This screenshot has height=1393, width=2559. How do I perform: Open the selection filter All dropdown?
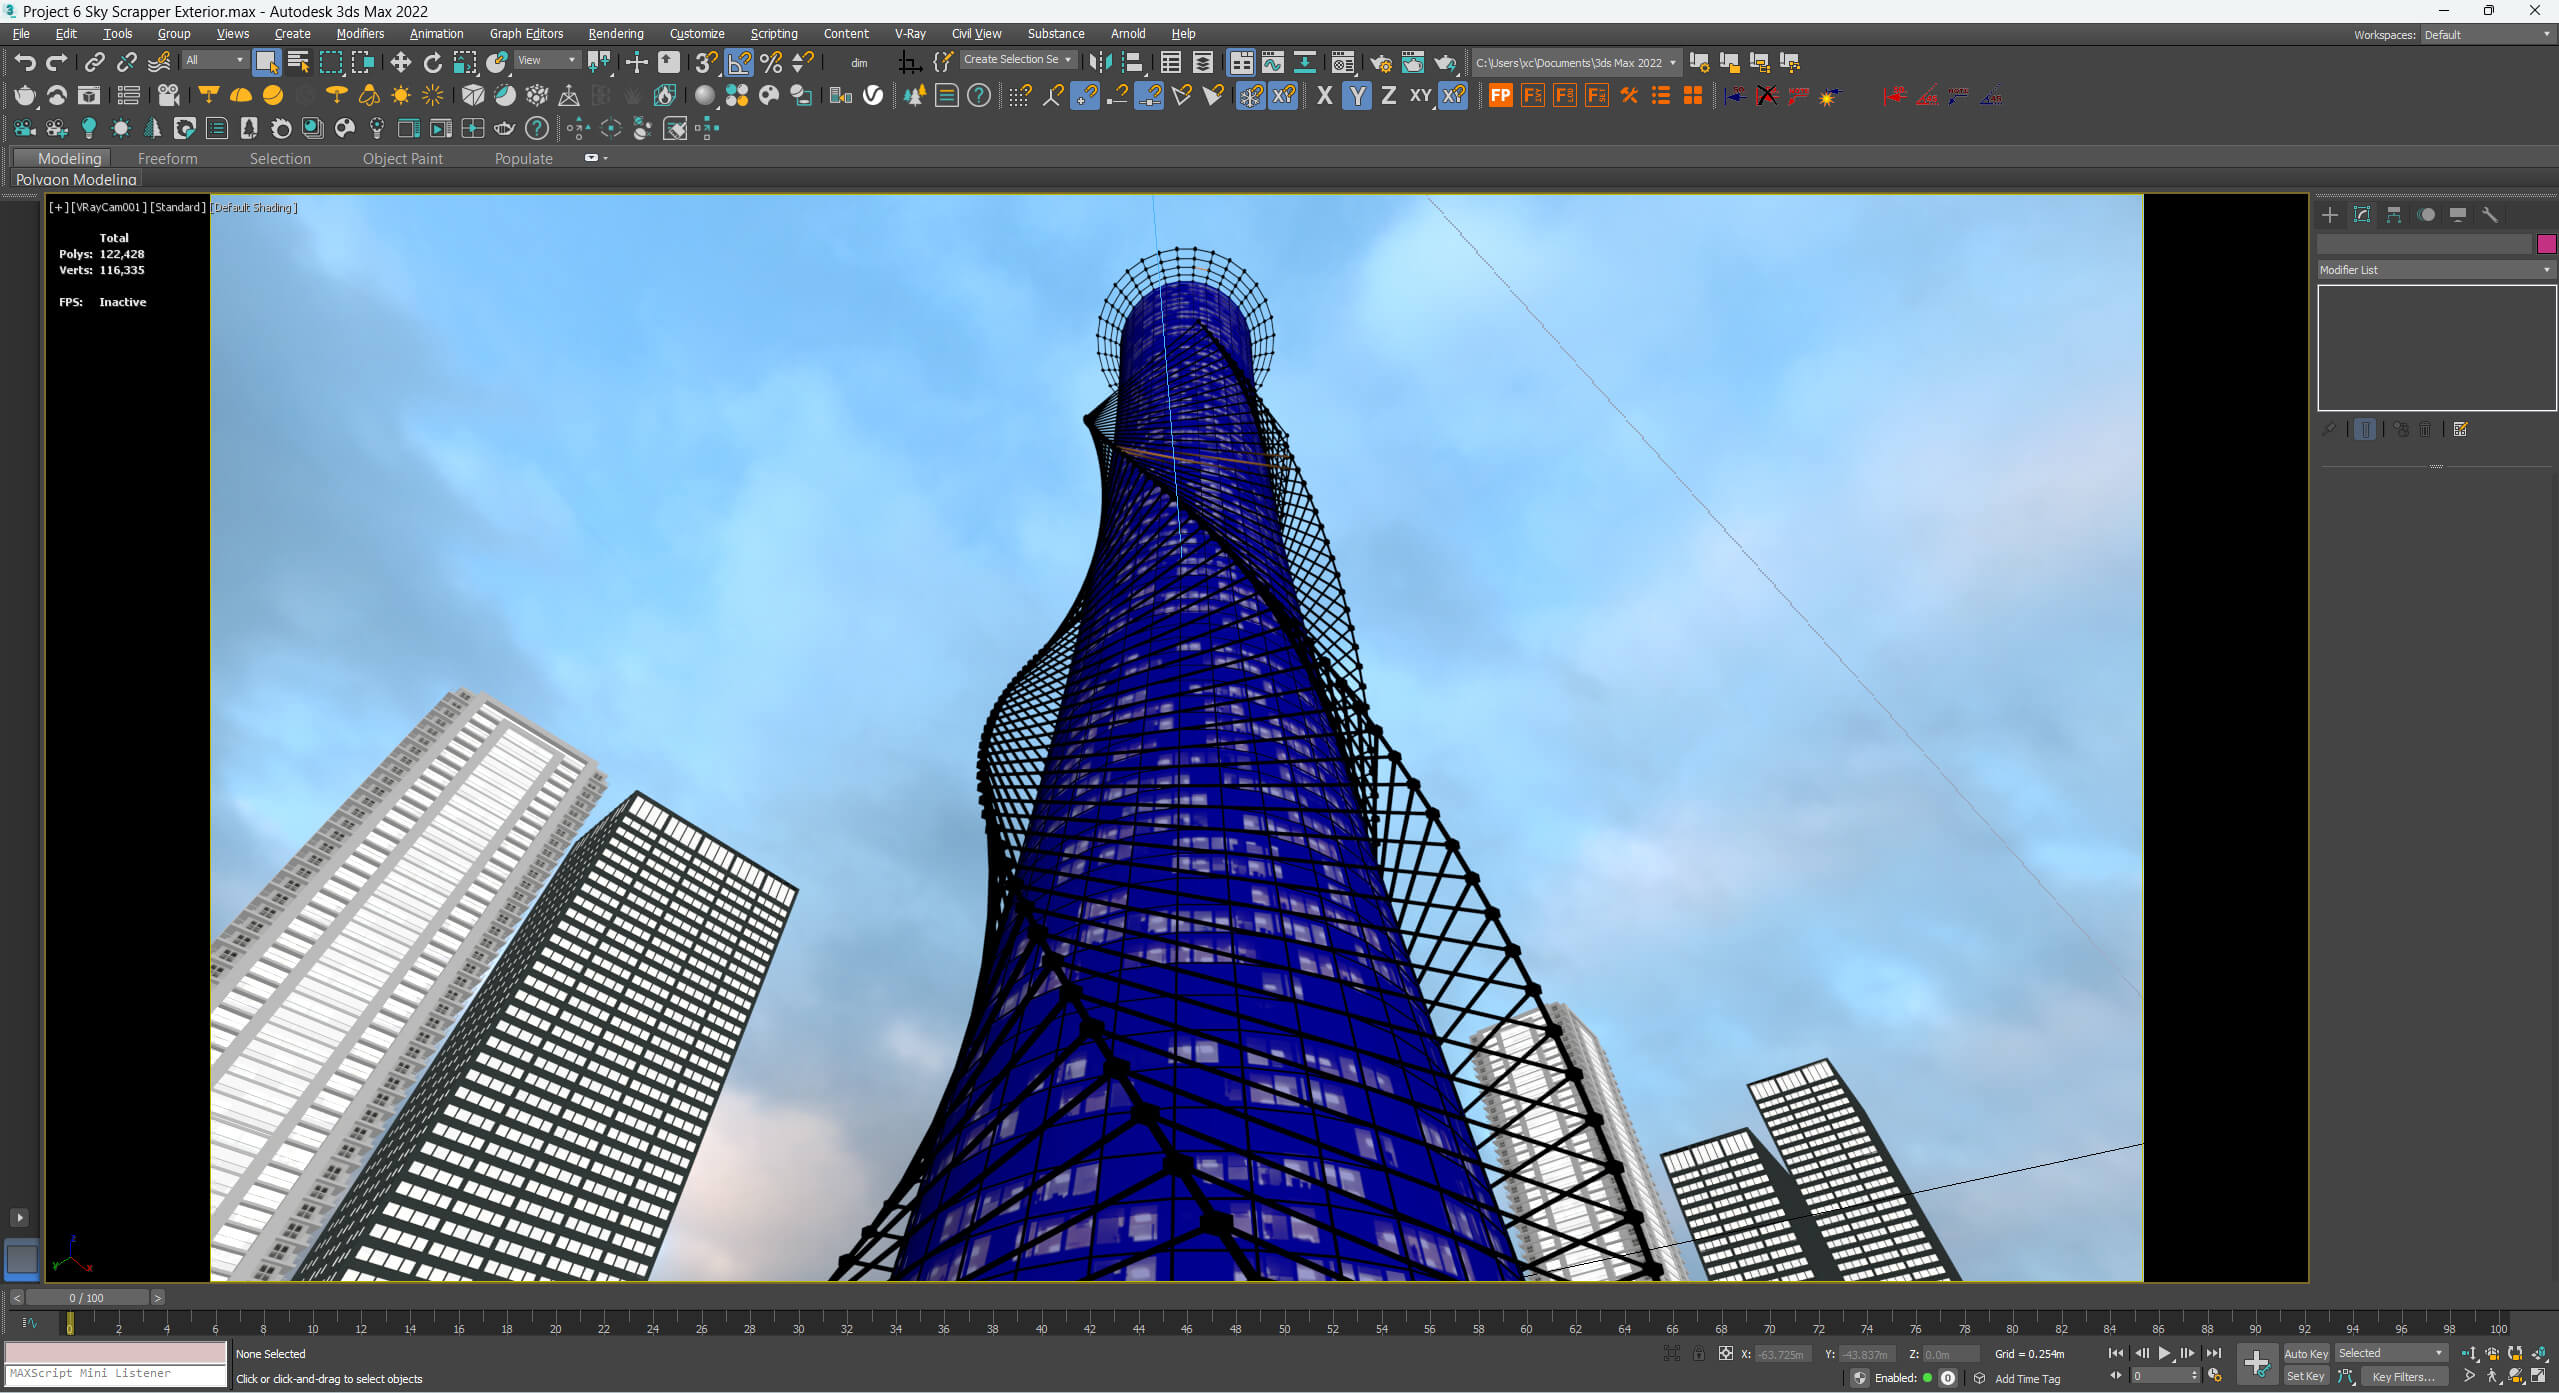coord(214,60)
